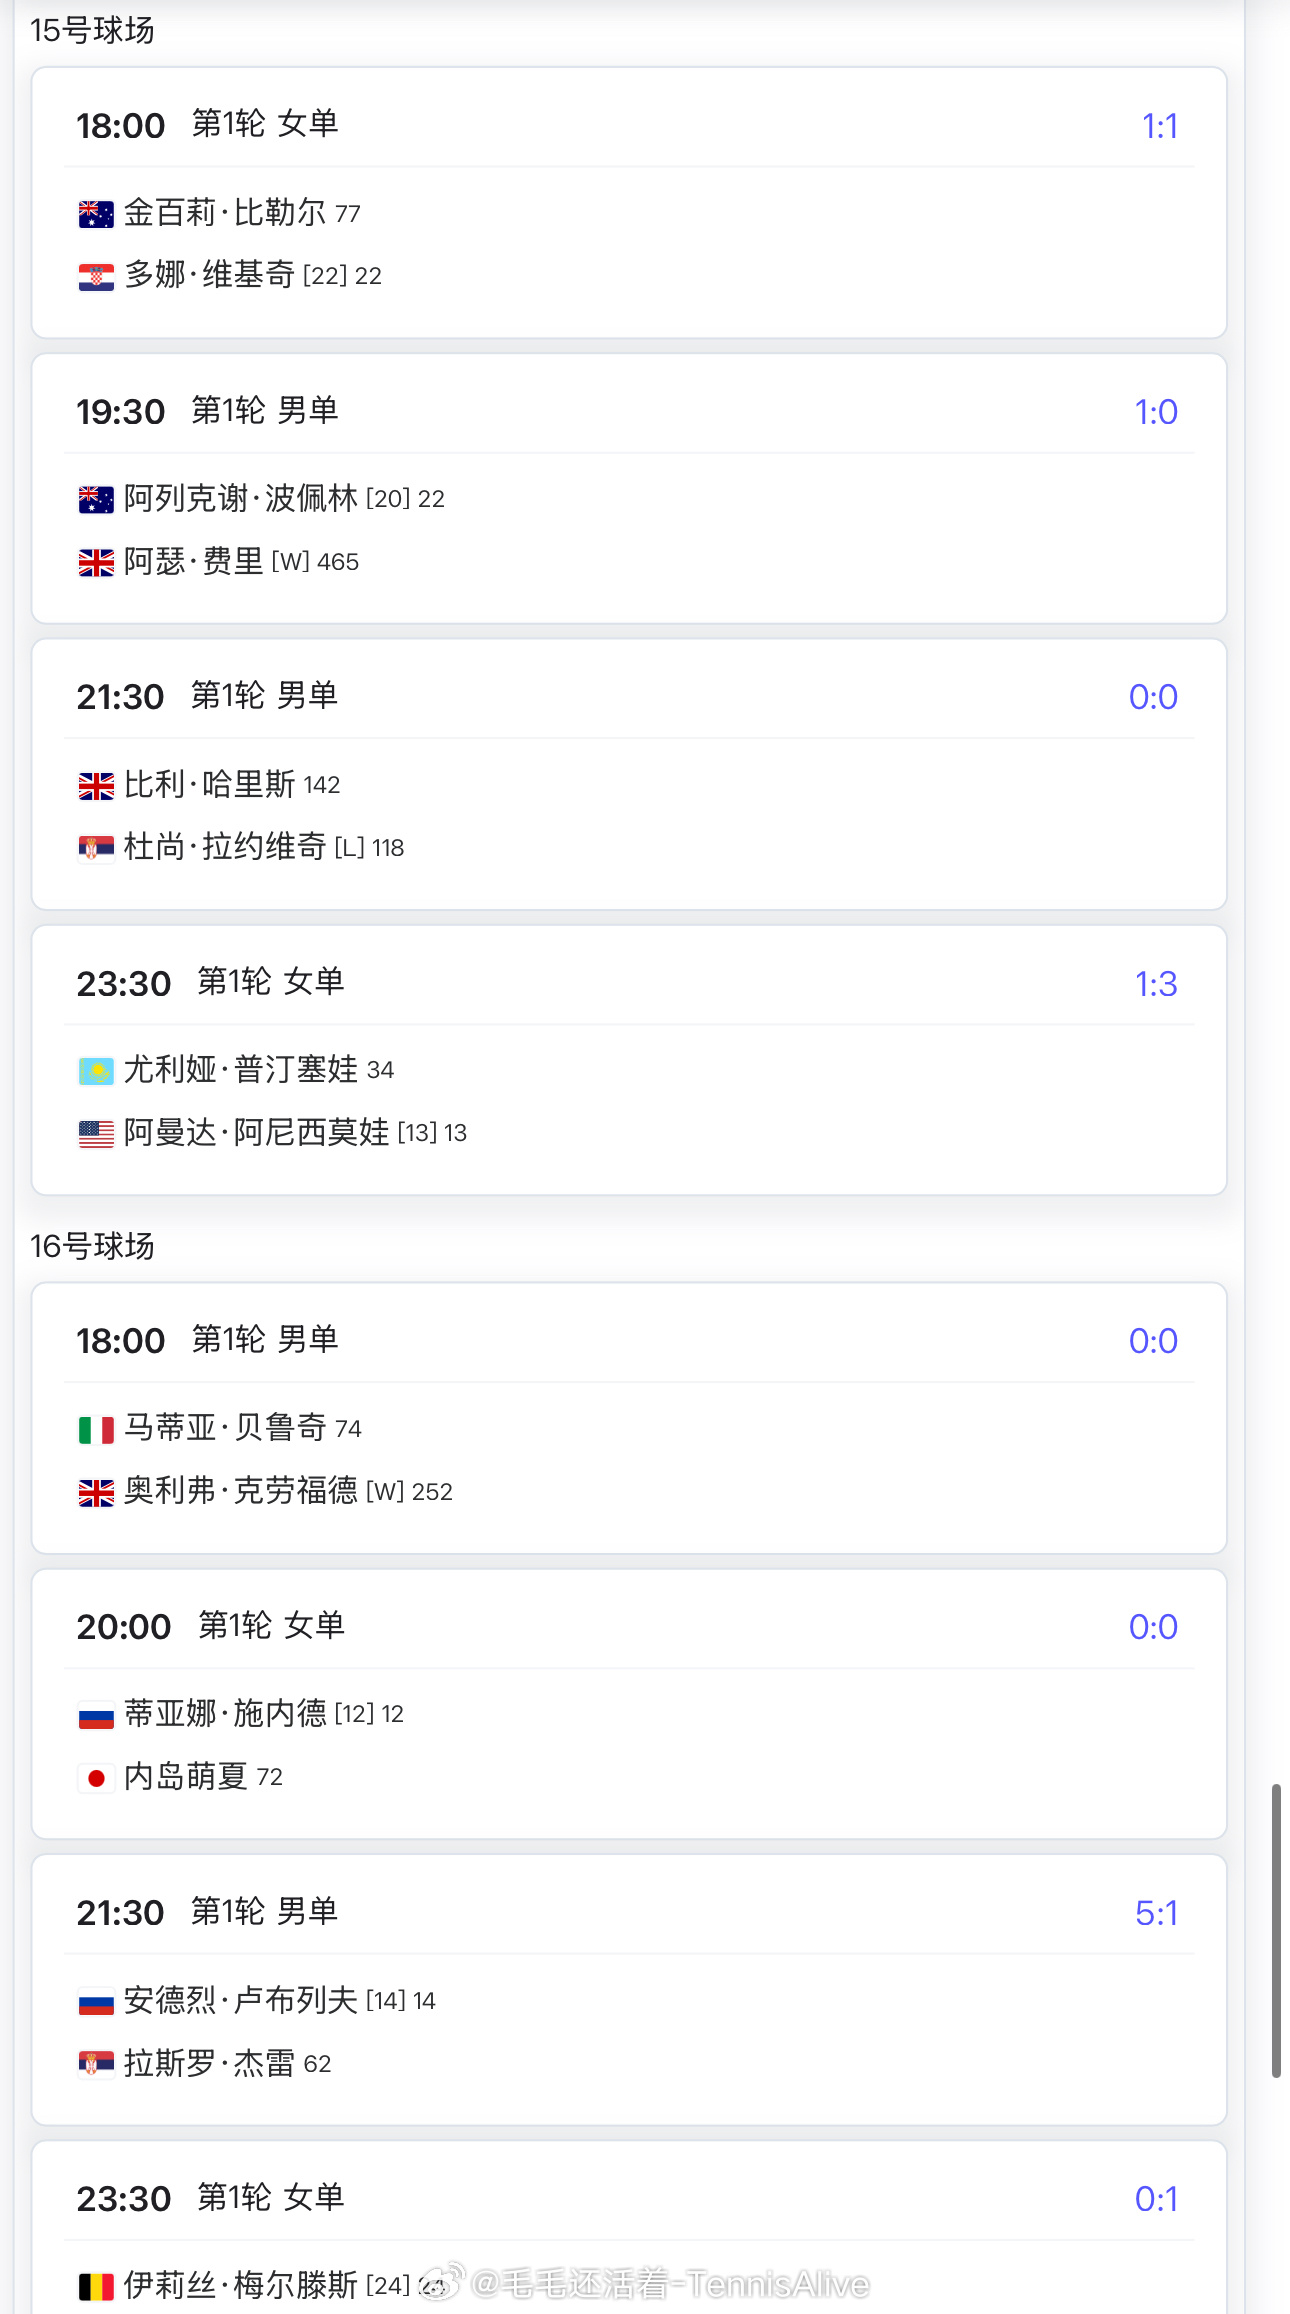Click the 16号球场 court heading
The width and height of the screenshot is (1290, 2314).
click(92, 1246)
